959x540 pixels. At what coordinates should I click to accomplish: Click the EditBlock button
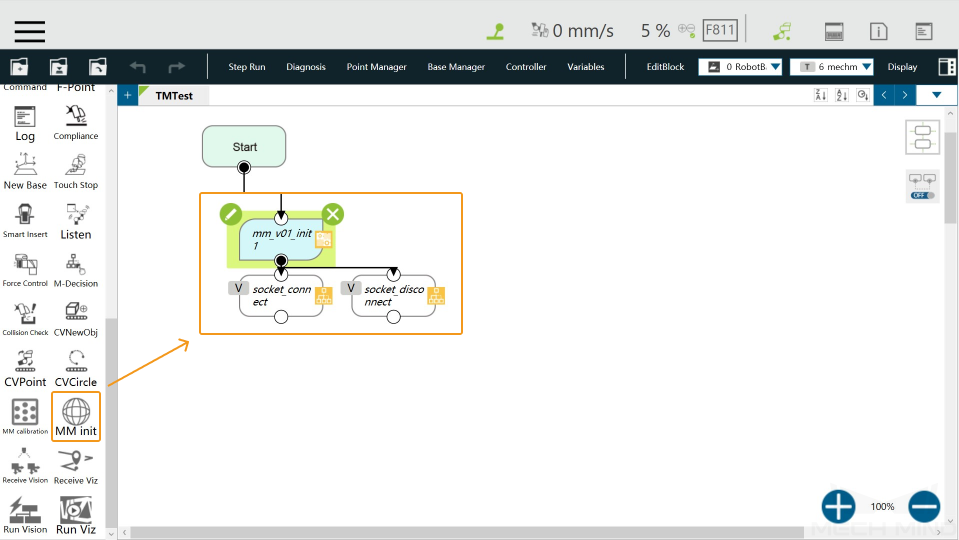[x=665, y=67]
